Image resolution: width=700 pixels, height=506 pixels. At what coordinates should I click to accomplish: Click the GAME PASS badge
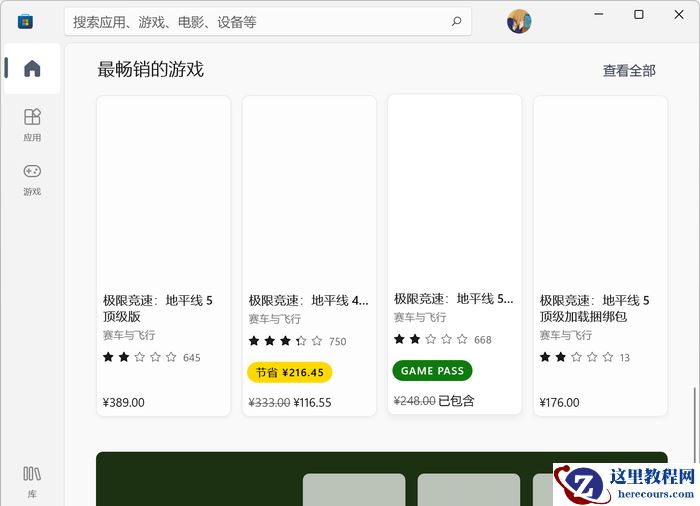click(432, 371)
